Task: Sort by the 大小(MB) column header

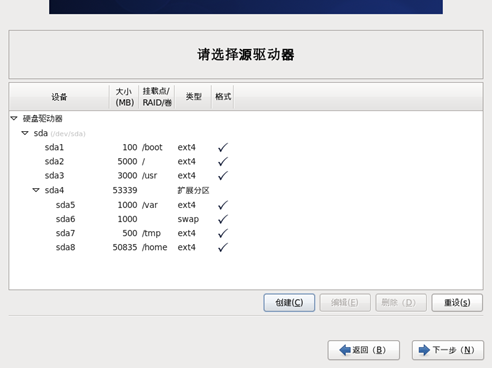Action: click(x=124, y=97)
